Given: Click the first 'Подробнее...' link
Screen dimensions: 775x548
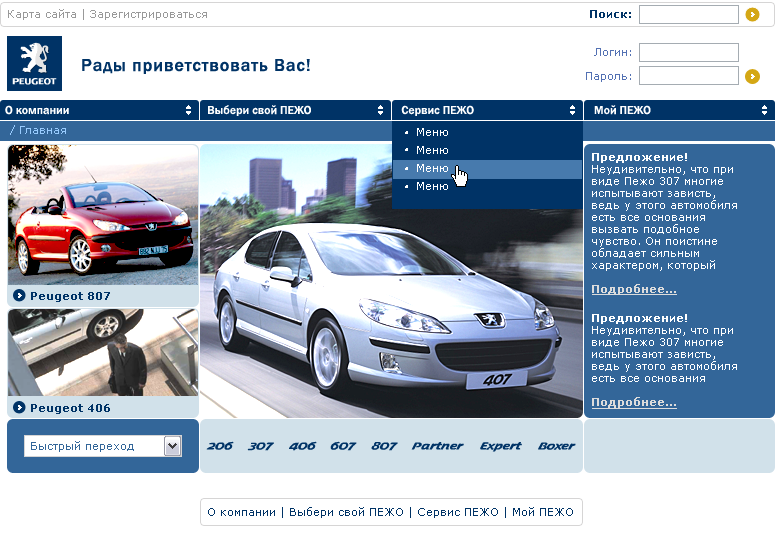Looking at the screenshot, I should coord(633,289).
